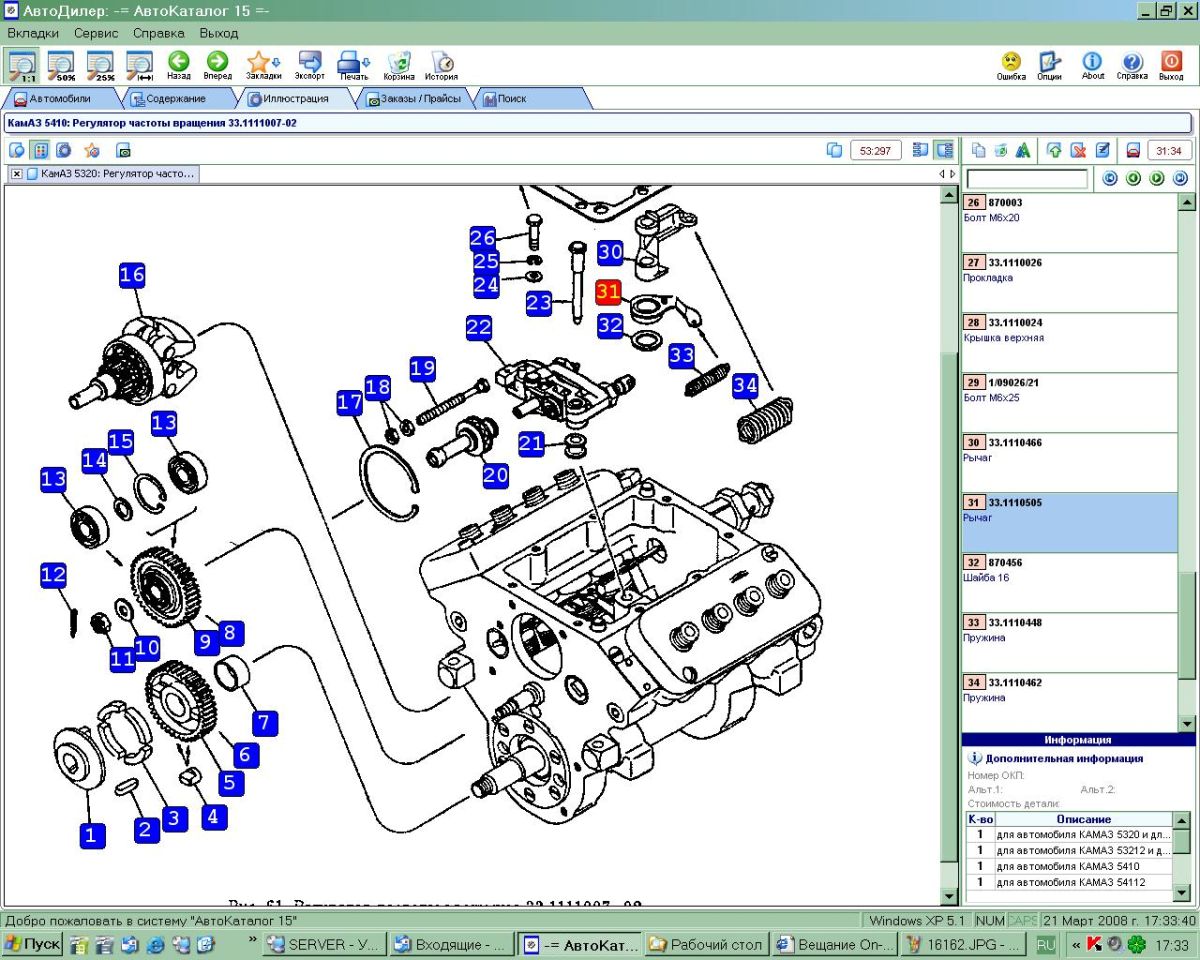Click the parts list scroll-down arrow

point(1187,723)
